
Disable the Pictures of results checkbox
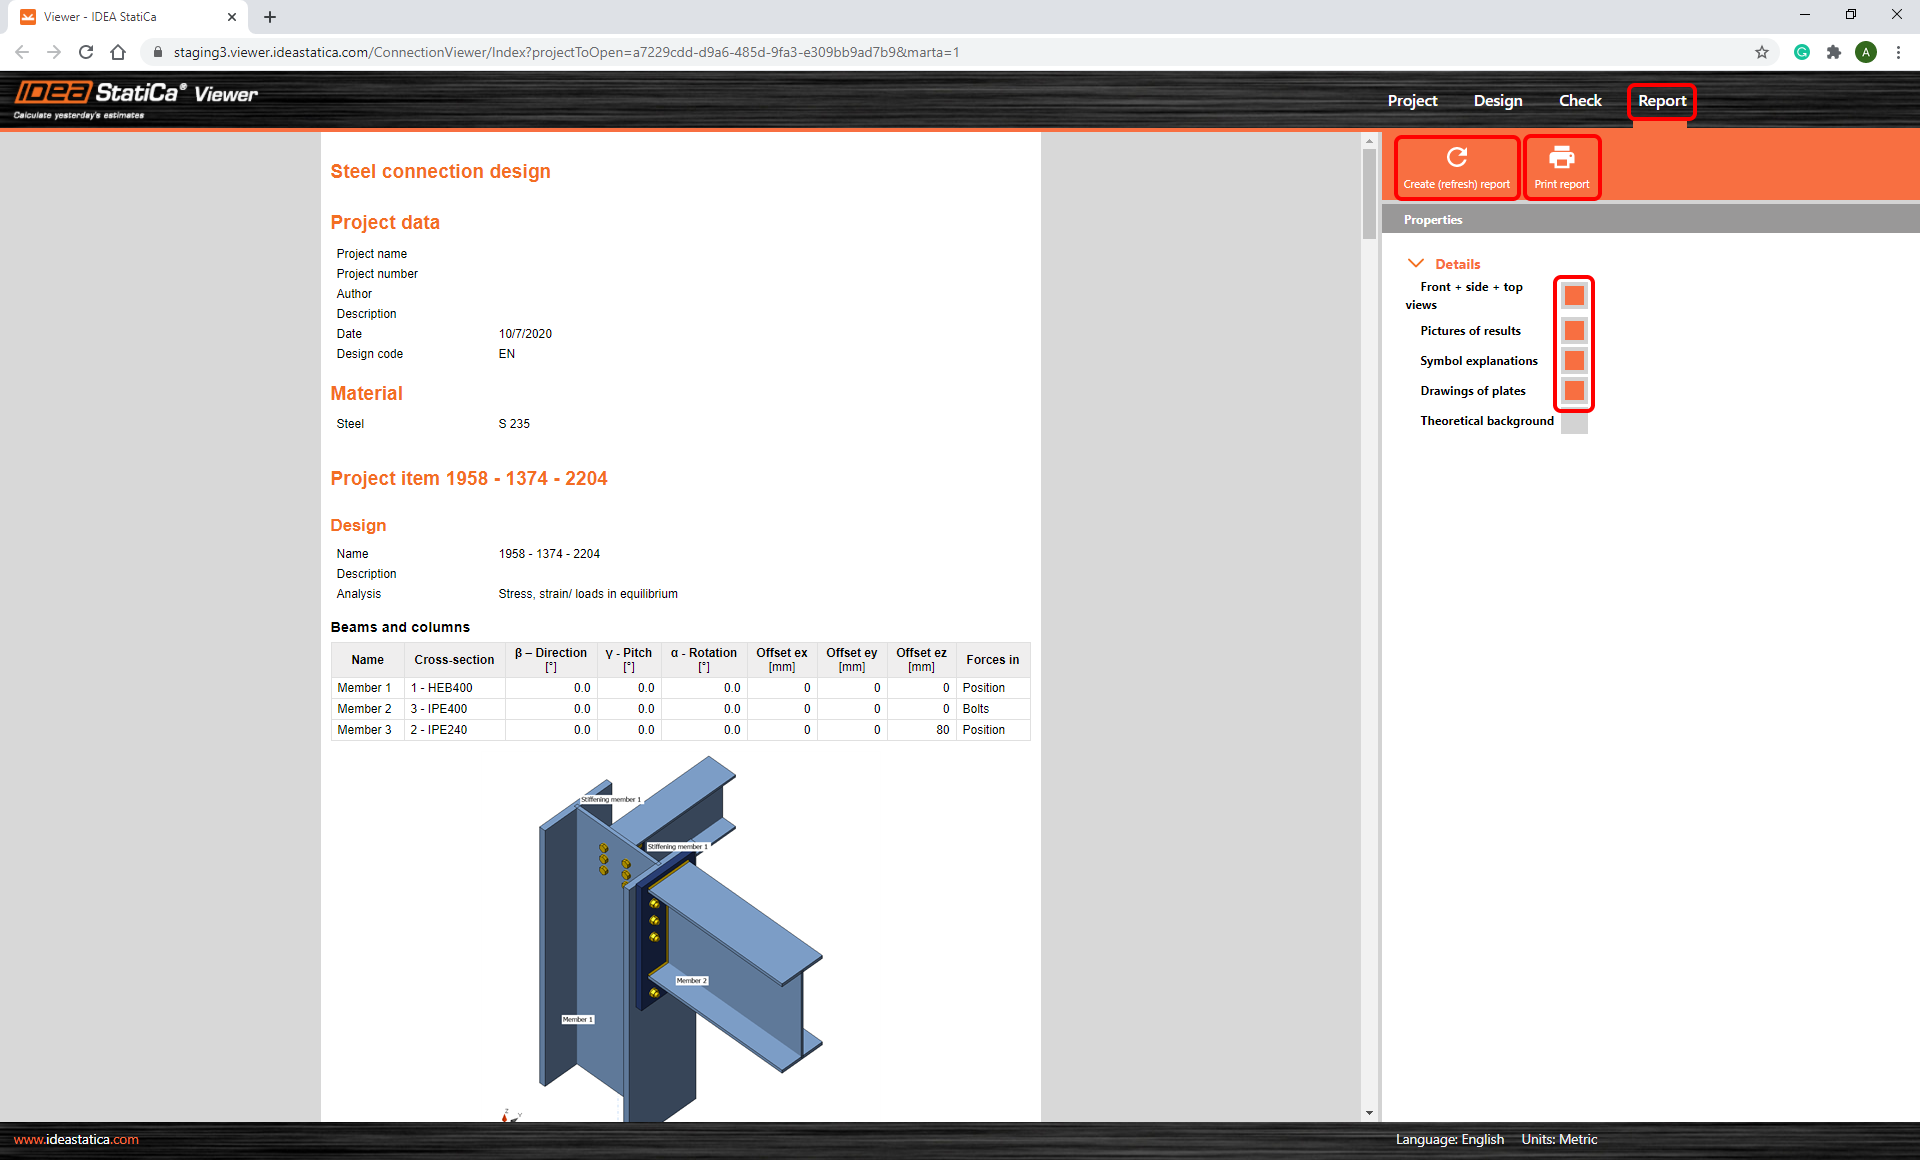pos(1573,330)
